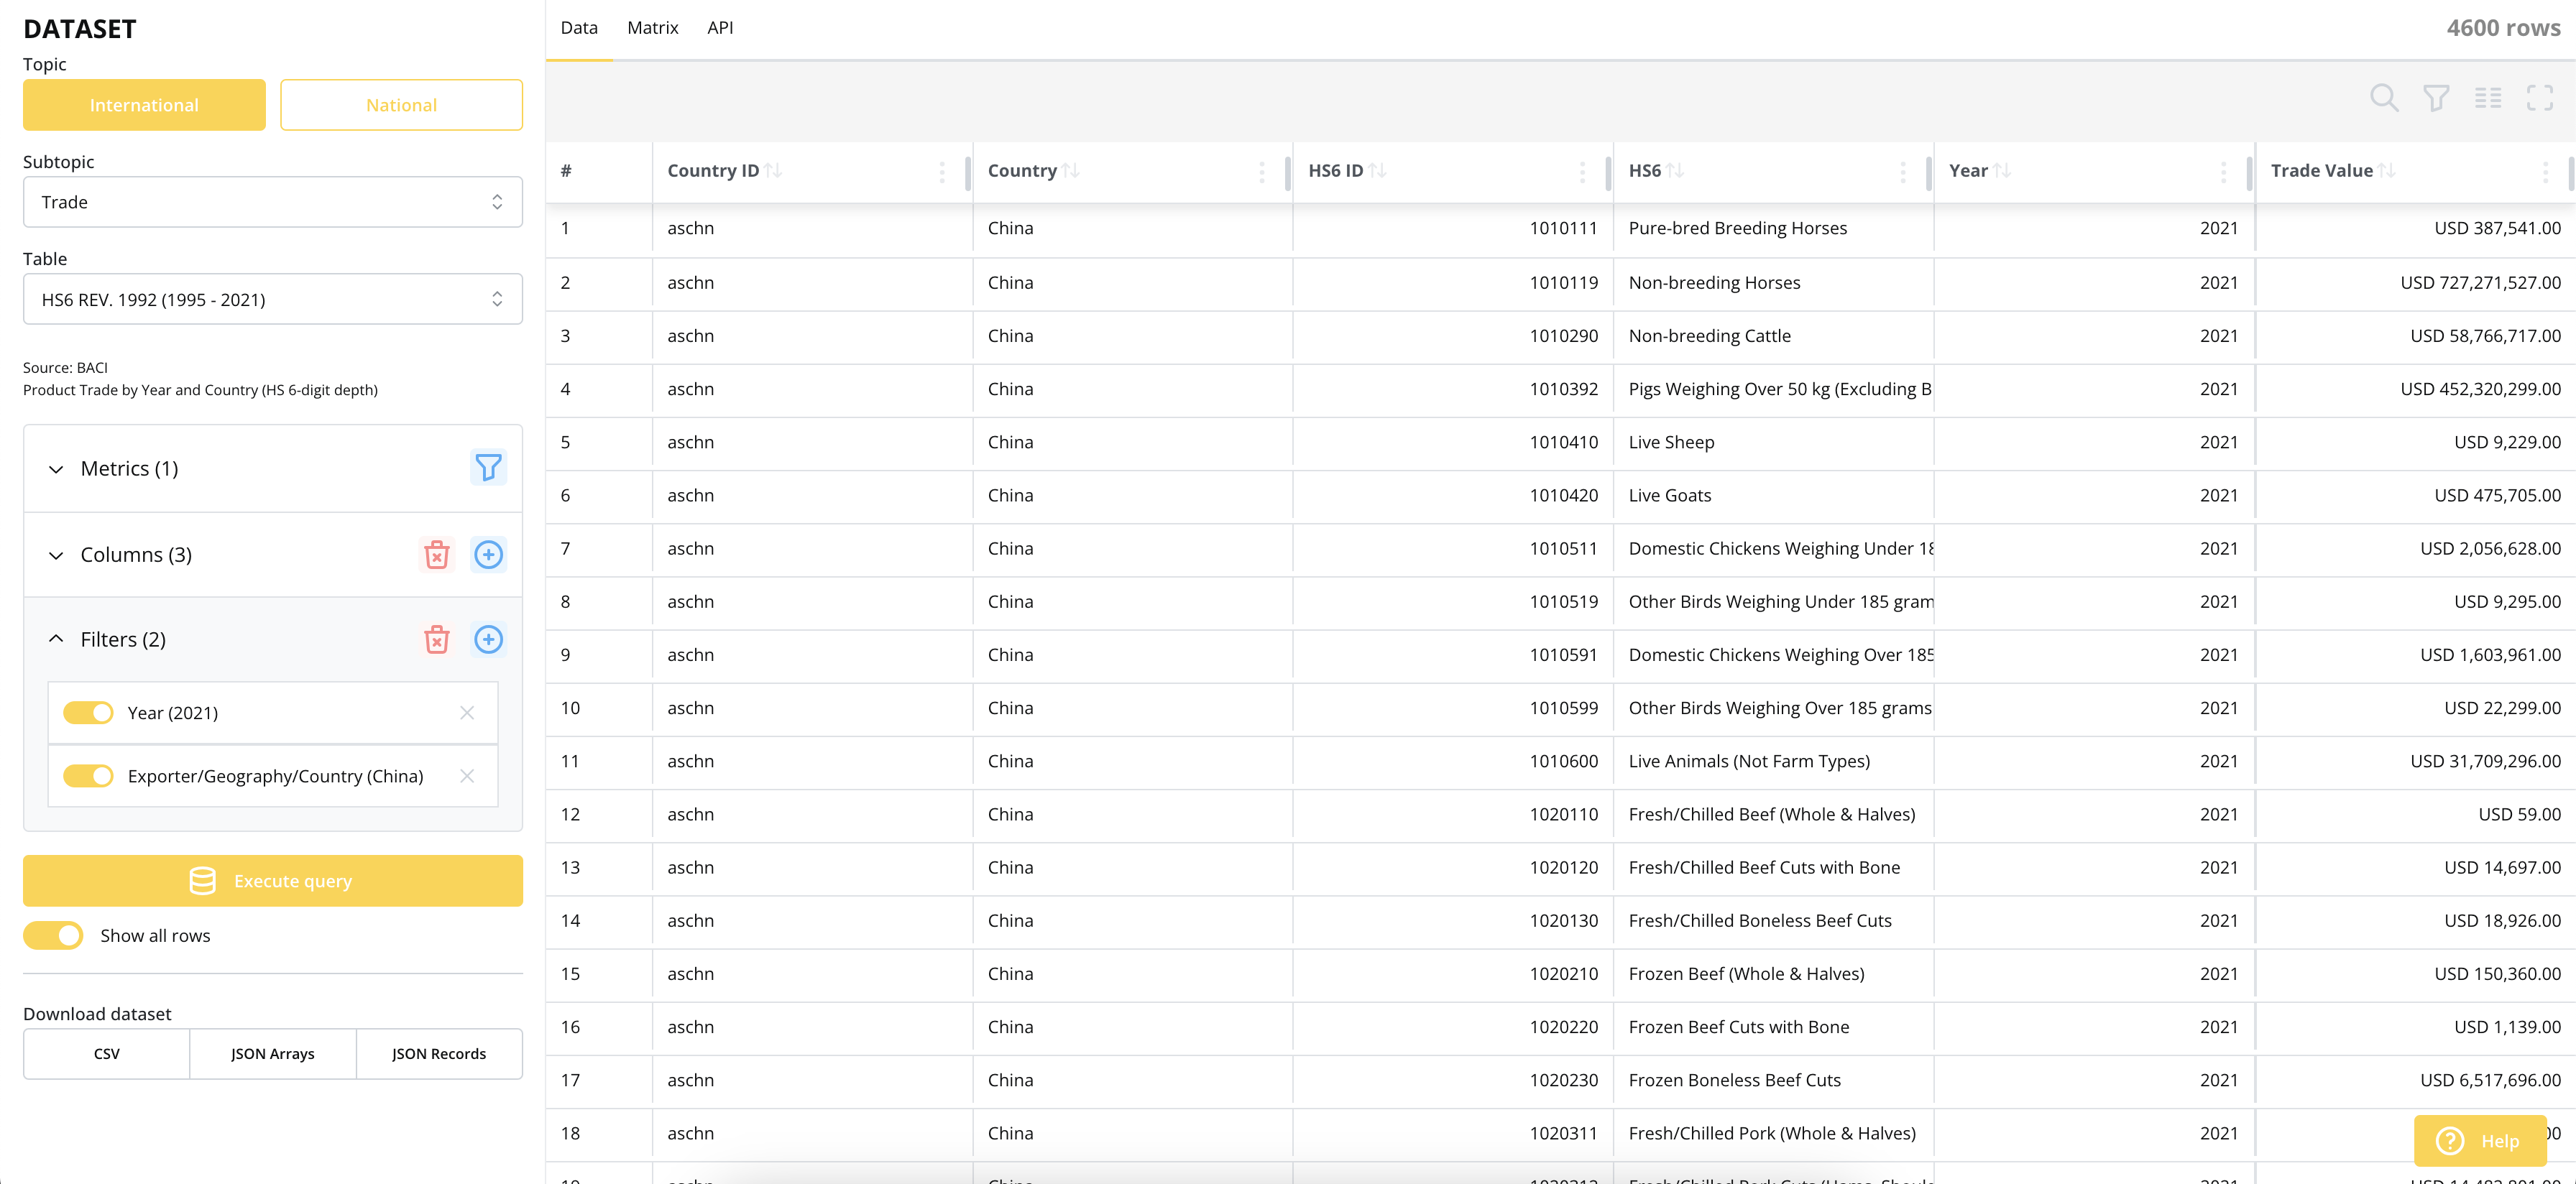Collapse the Filters (2) section
Image resolution: width=2576 pixels, height=1184 pixels.
click(56, 640)
